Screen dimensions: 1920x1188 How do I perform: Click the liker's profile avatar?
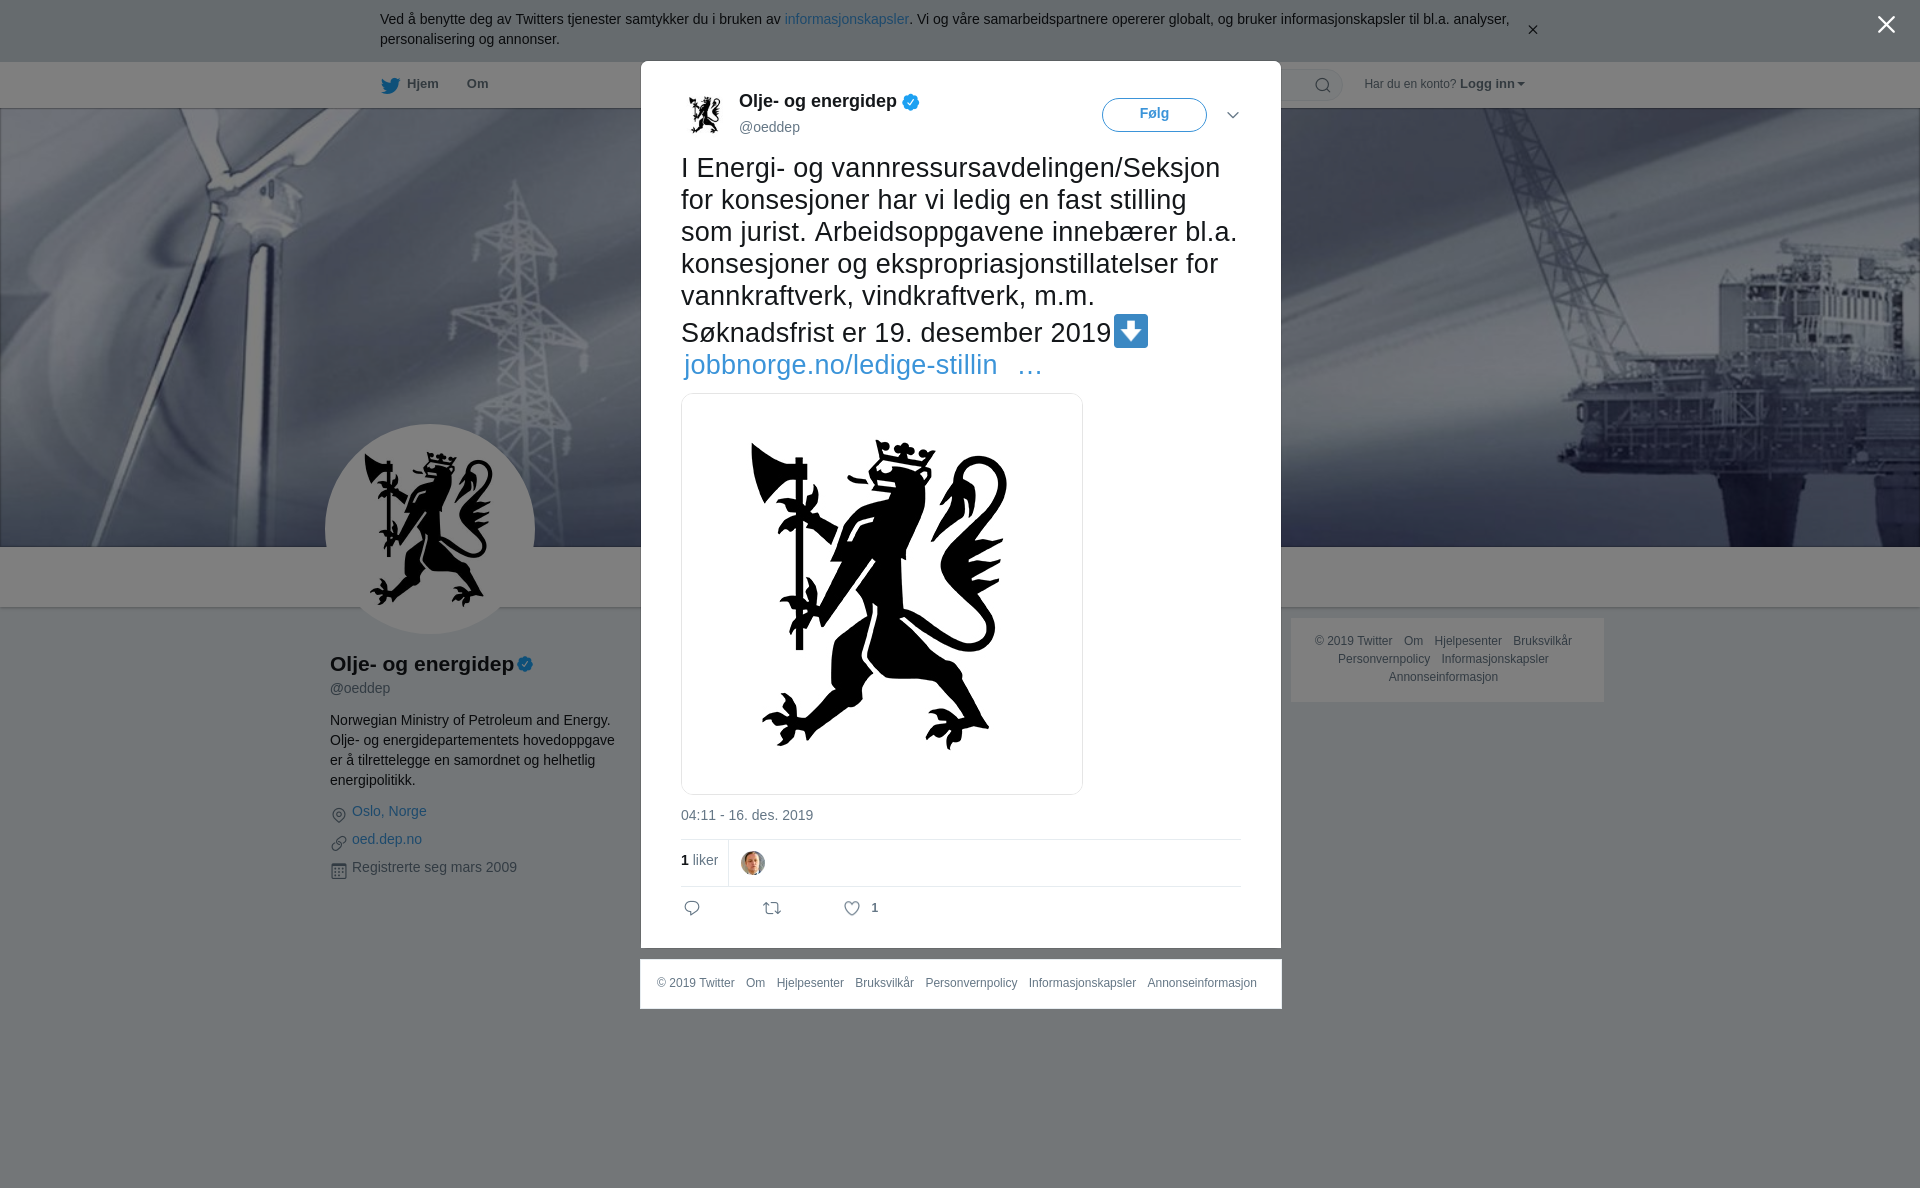point(753,863)
